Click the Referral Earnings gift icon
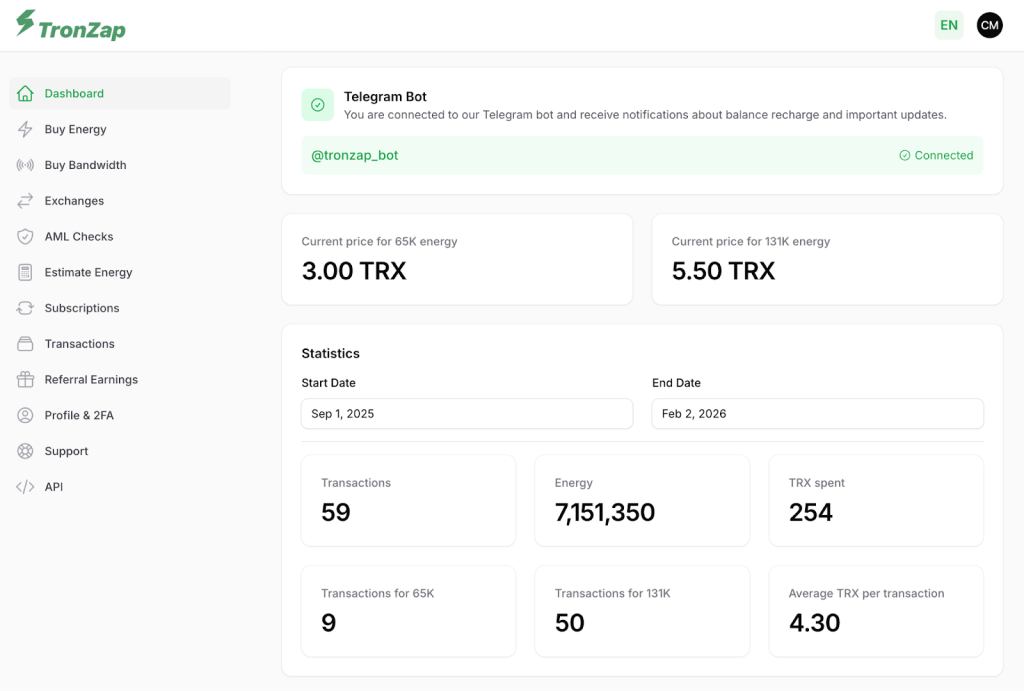The height and width of the screenshot is (691, 1024). (26, 380)
